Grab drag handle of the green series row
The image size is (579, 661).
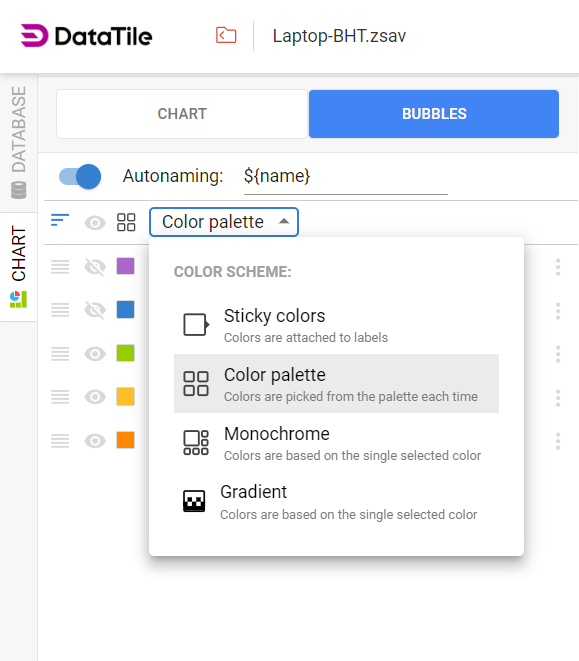(x=60, y=354)
